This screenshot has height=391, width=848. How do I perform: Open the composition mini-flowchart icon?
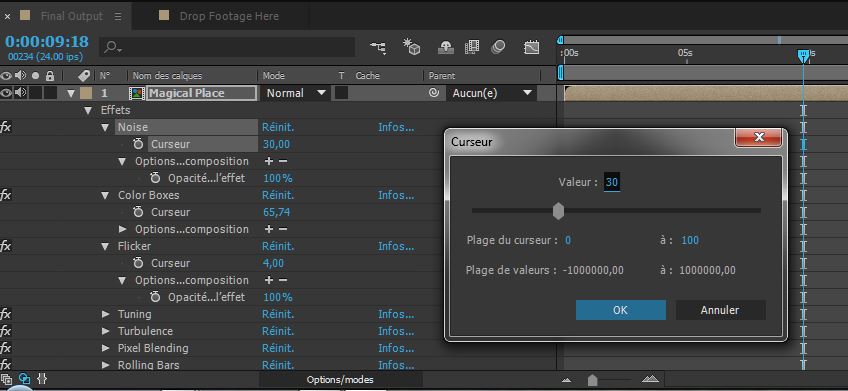[377, 48]
